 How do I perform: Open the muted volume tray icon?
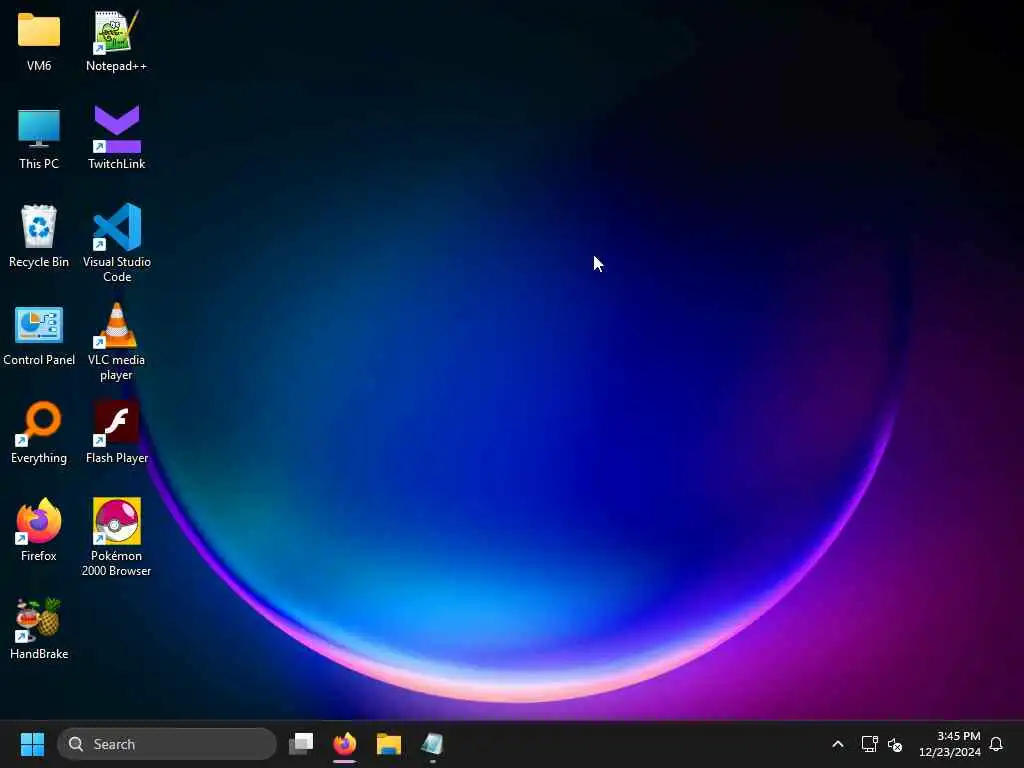pyautogui.click(x=895, y=744)
